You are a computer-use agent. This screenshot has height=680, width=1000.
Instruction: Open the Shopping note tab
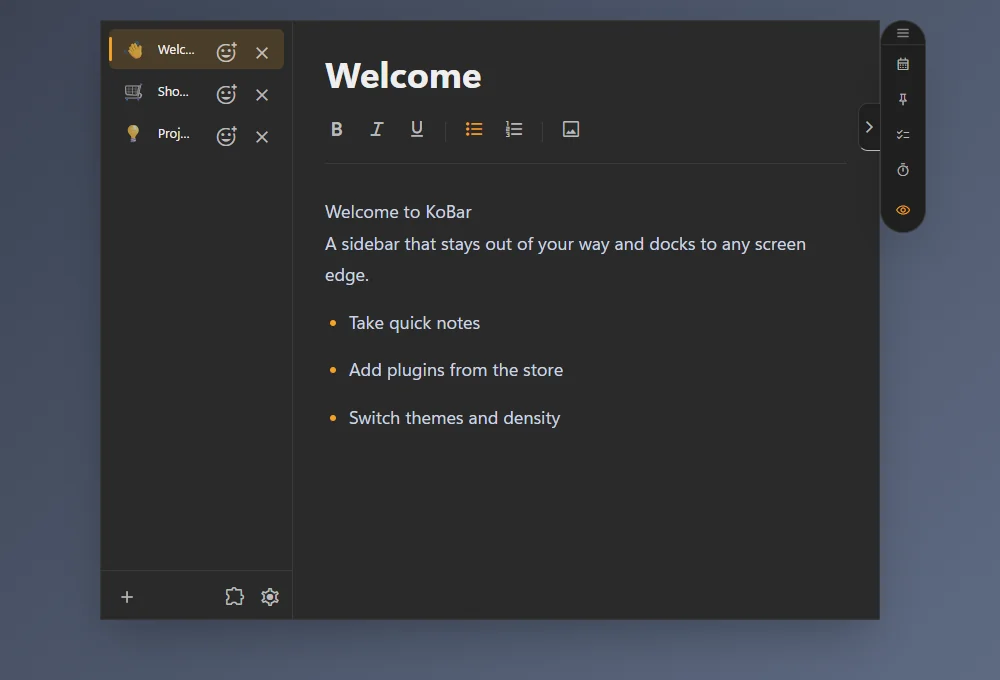(x=196, y=92)
